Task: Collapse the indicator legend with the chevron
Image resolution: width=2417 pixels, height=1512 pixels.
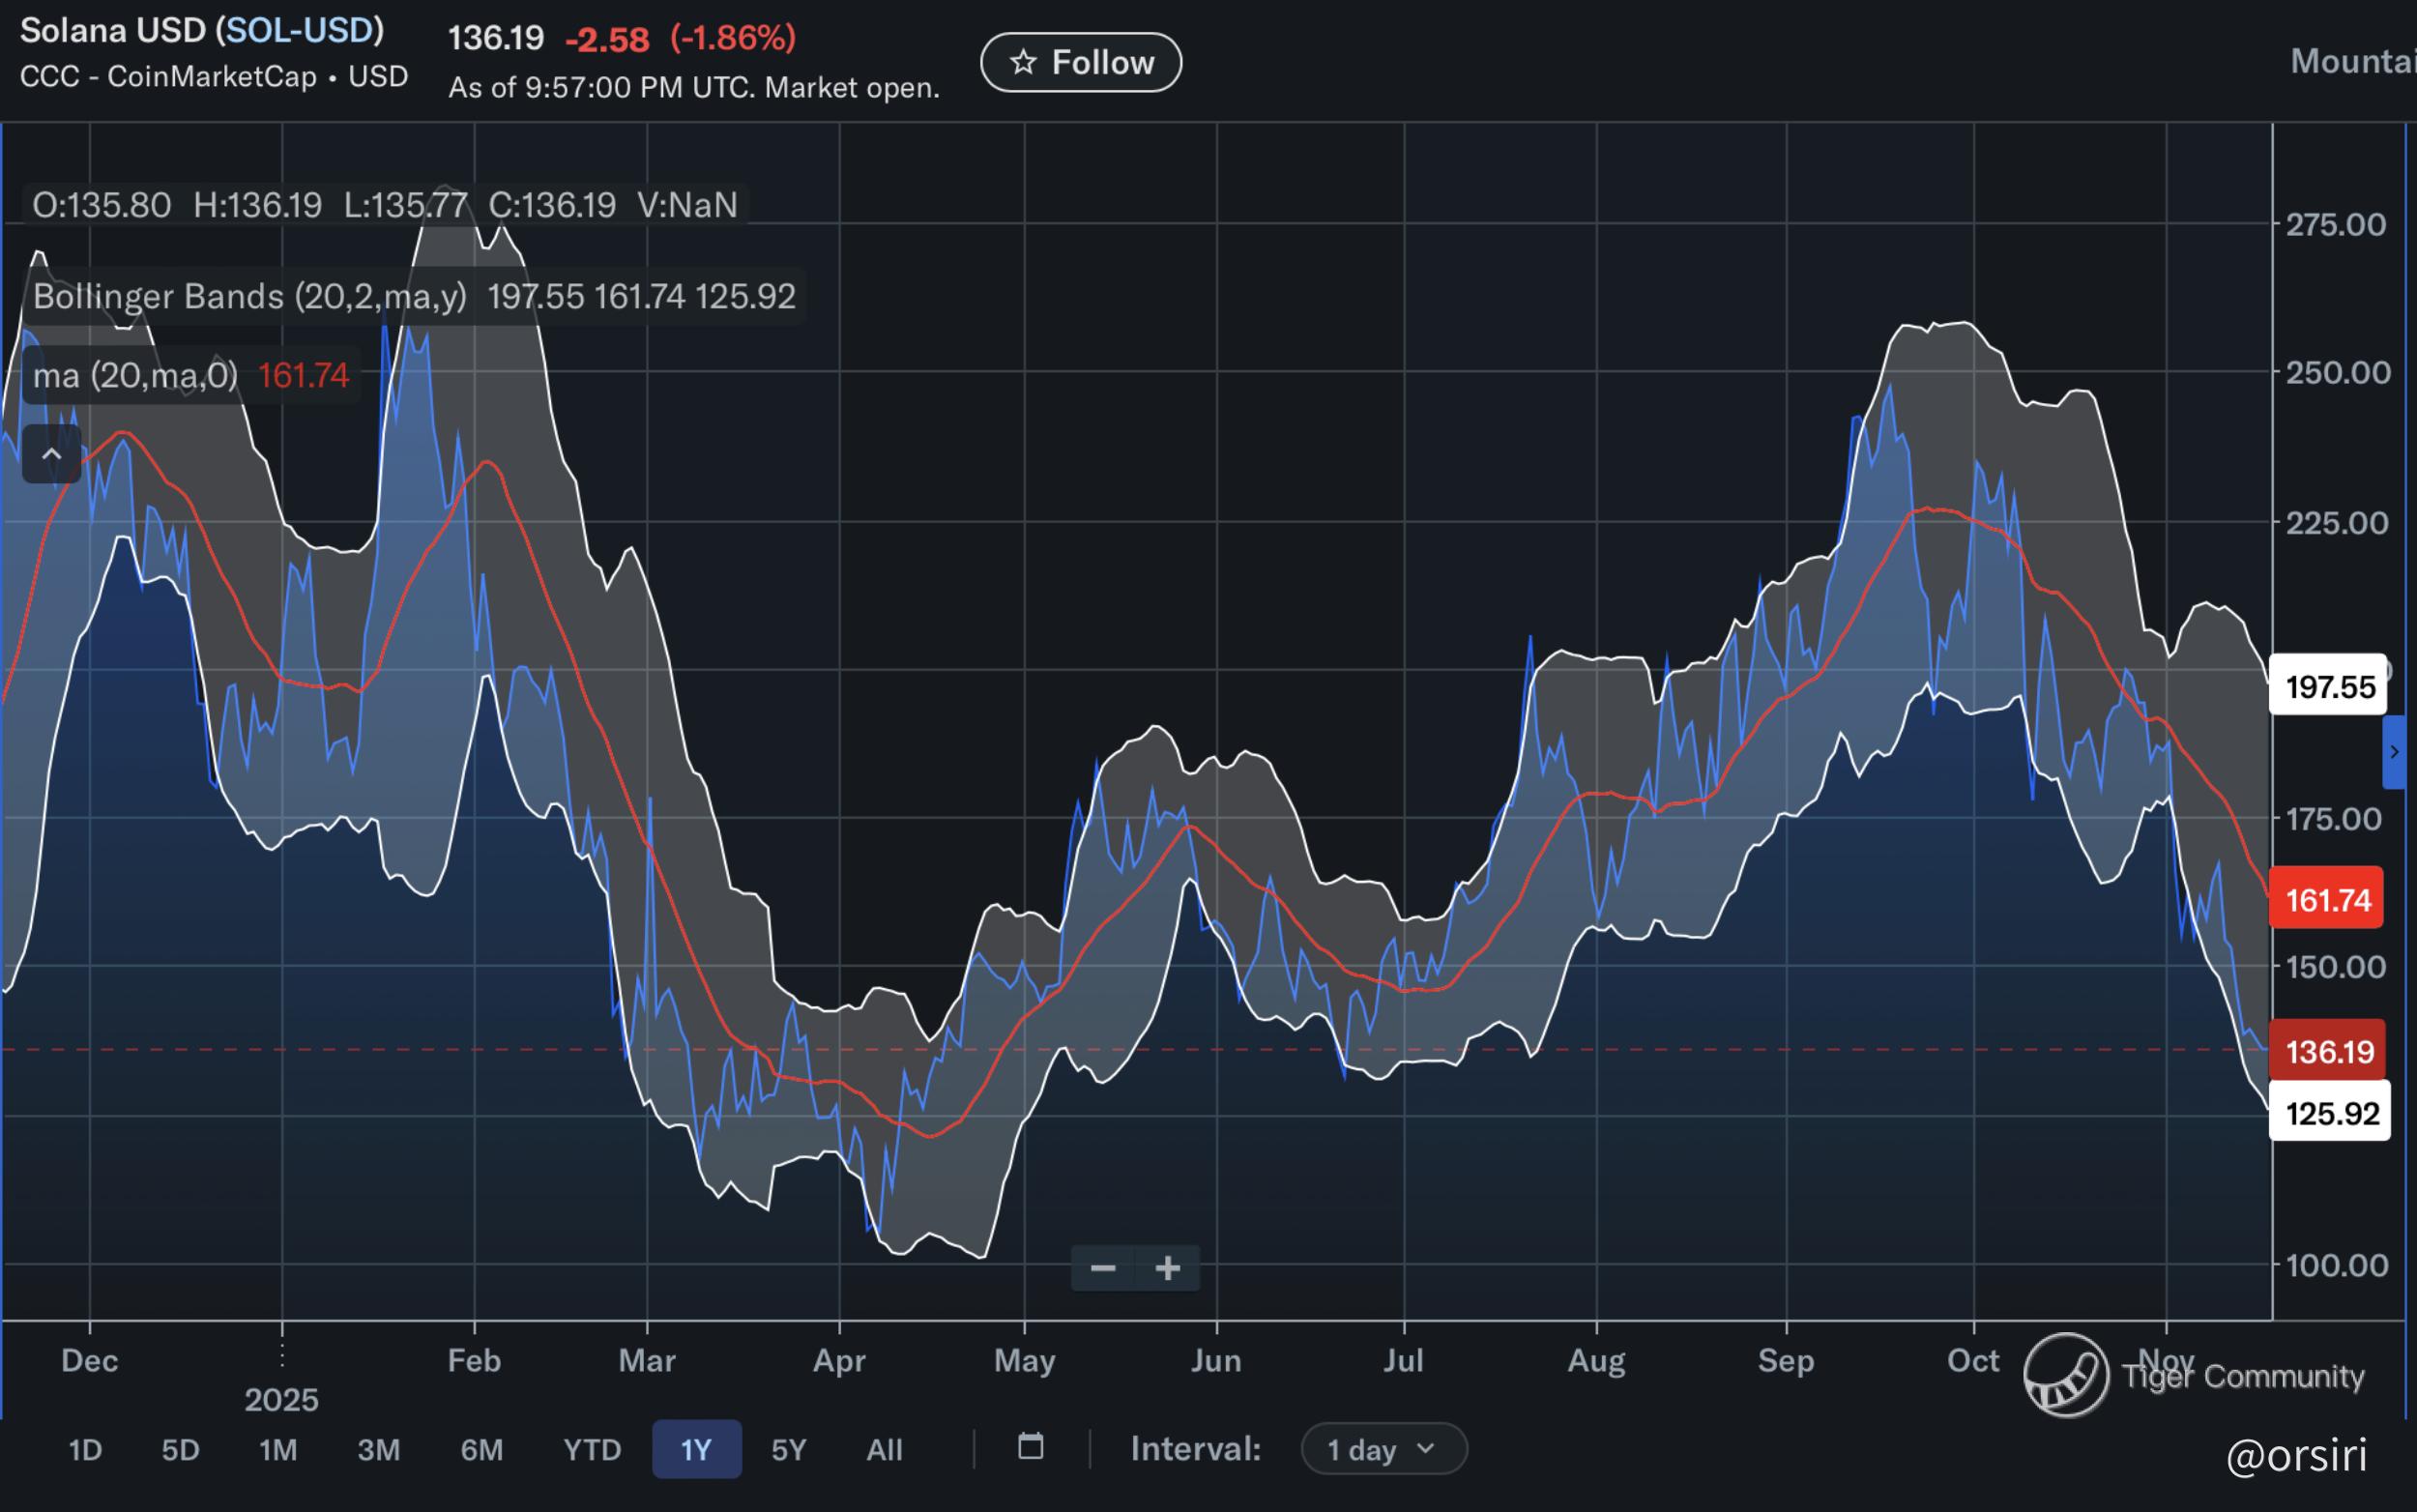Action: pyautogui.click(x=51, y=454)
